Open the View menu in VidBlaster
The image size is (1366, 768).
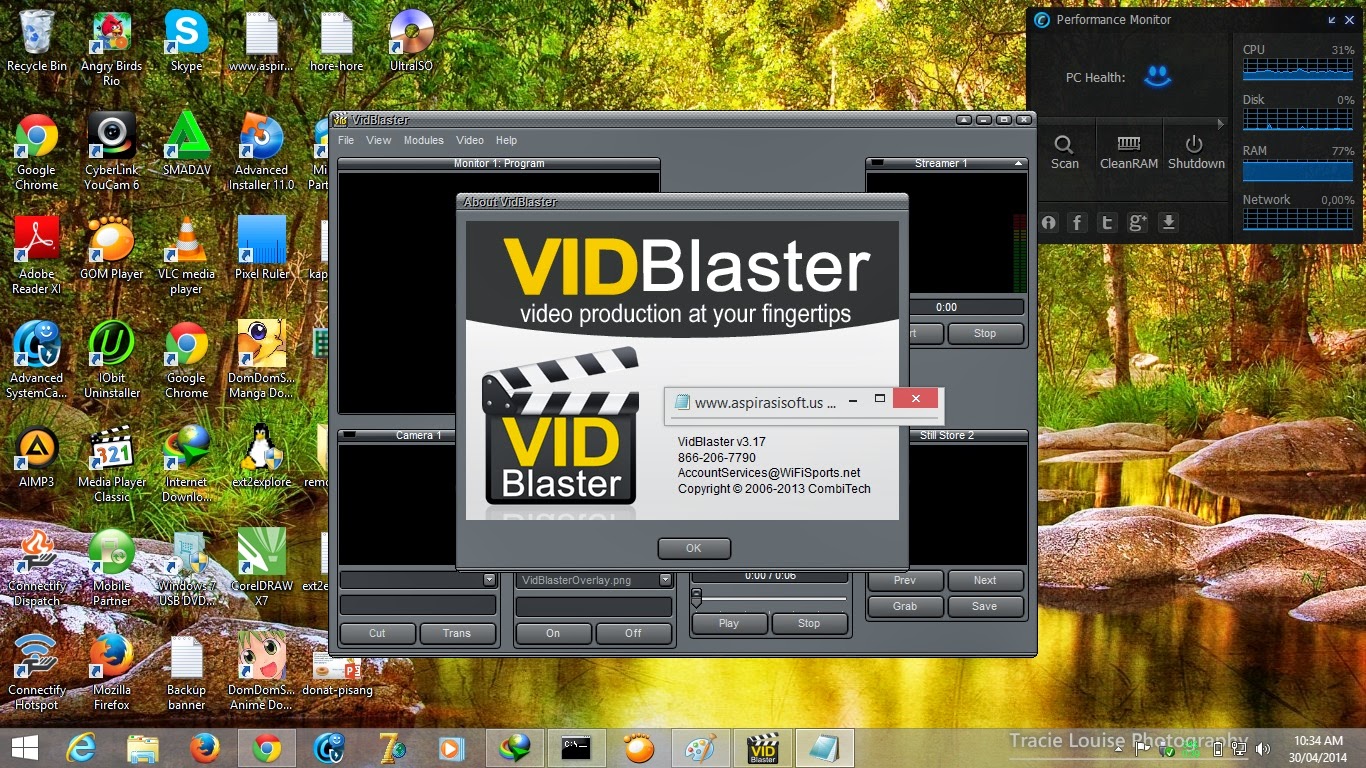379,140
